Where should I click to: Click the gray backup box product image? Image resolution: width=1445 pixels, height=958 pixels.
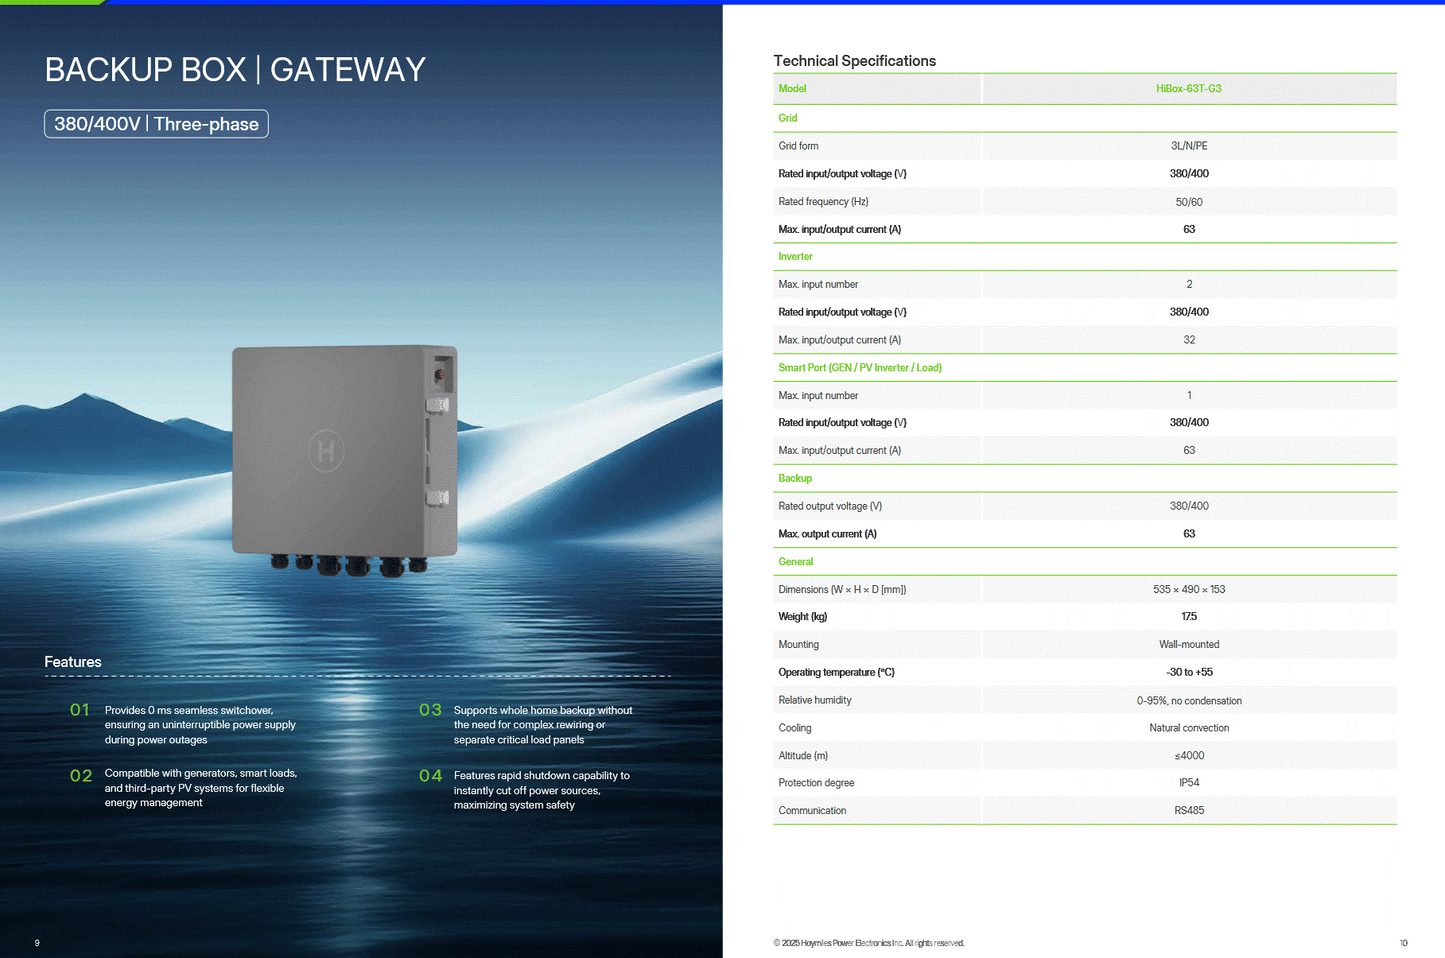coord(345,460)
